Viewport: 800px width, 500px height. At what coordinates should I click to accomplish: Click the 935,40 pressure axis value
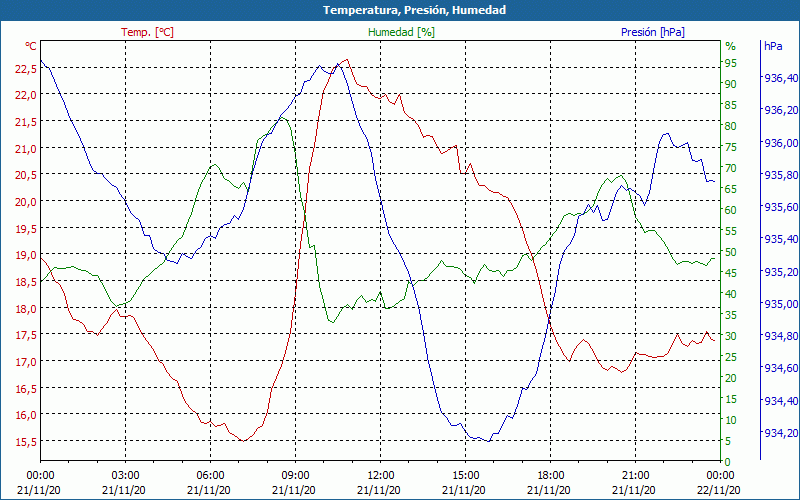(781, 240)
